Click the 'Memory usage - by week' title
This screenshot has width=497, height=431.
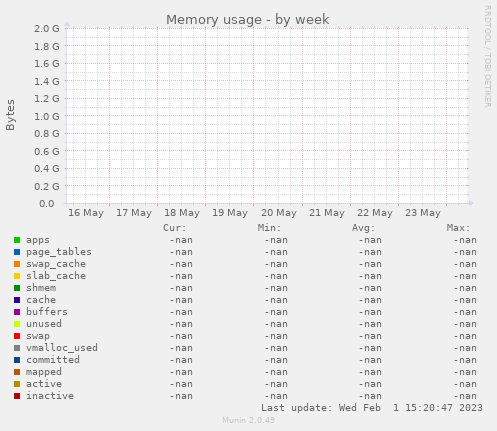click(x=248, y=20)
